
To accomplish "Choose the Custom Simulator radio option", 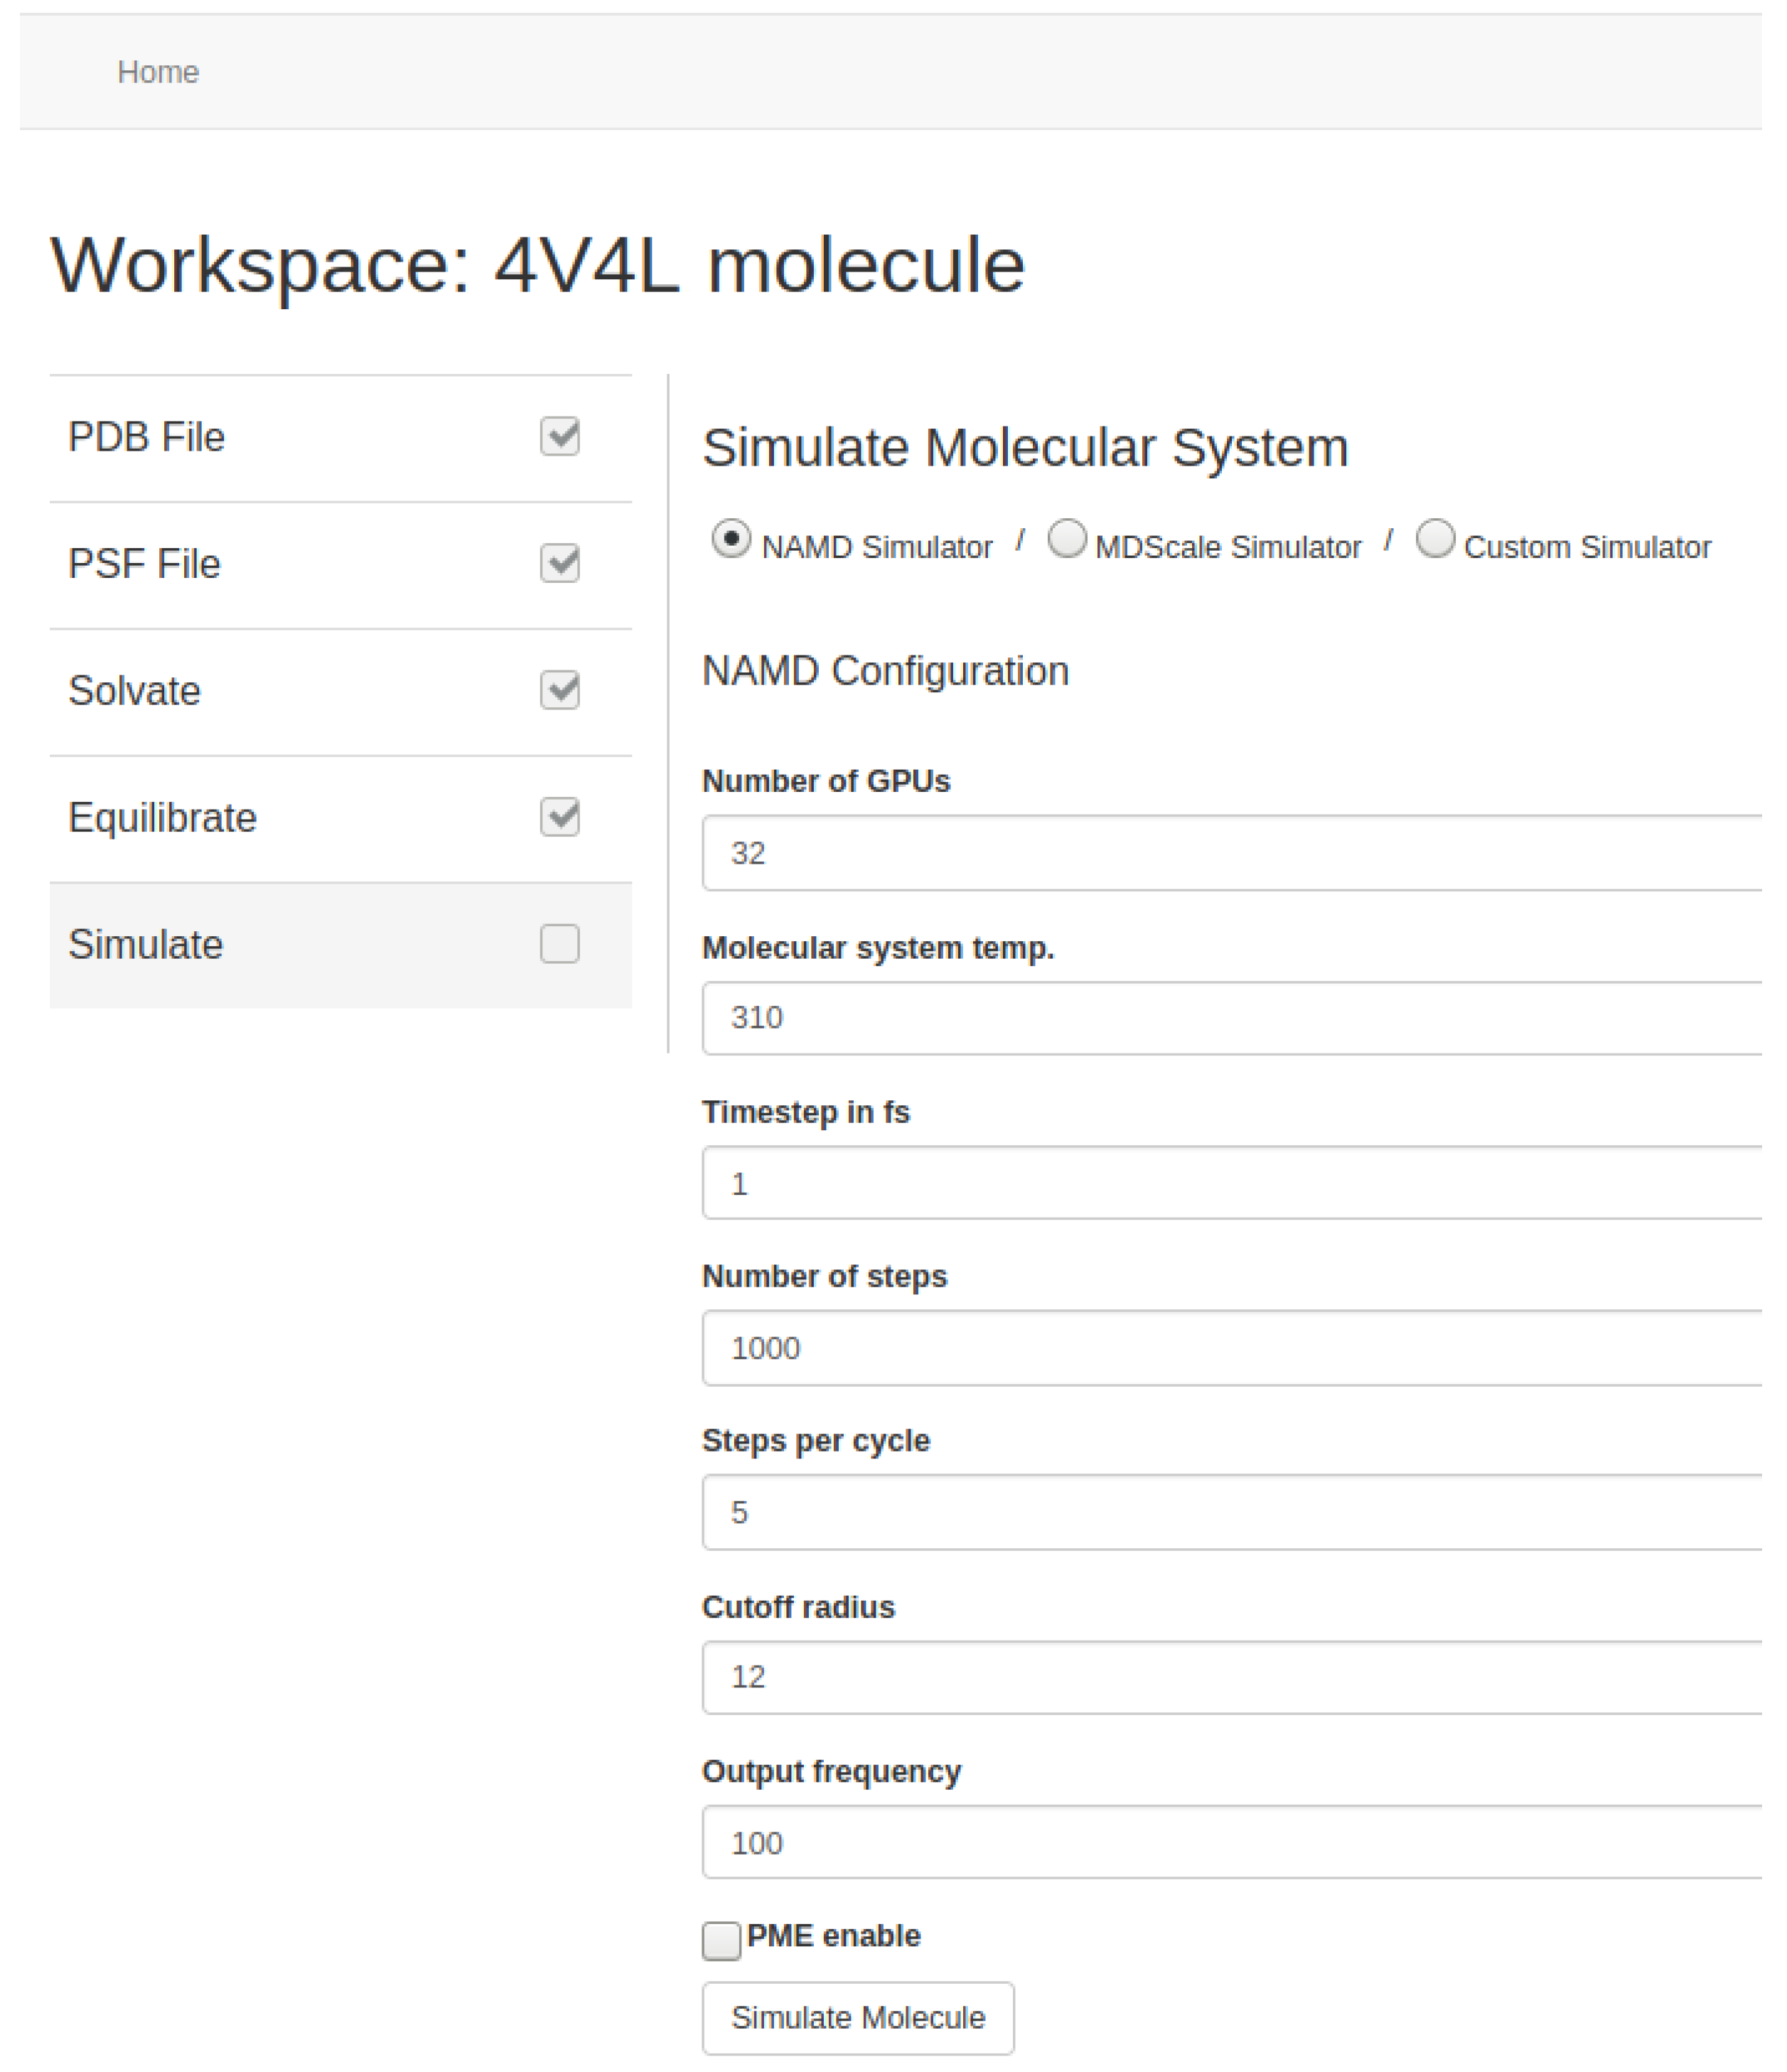I will [1435, 538].
